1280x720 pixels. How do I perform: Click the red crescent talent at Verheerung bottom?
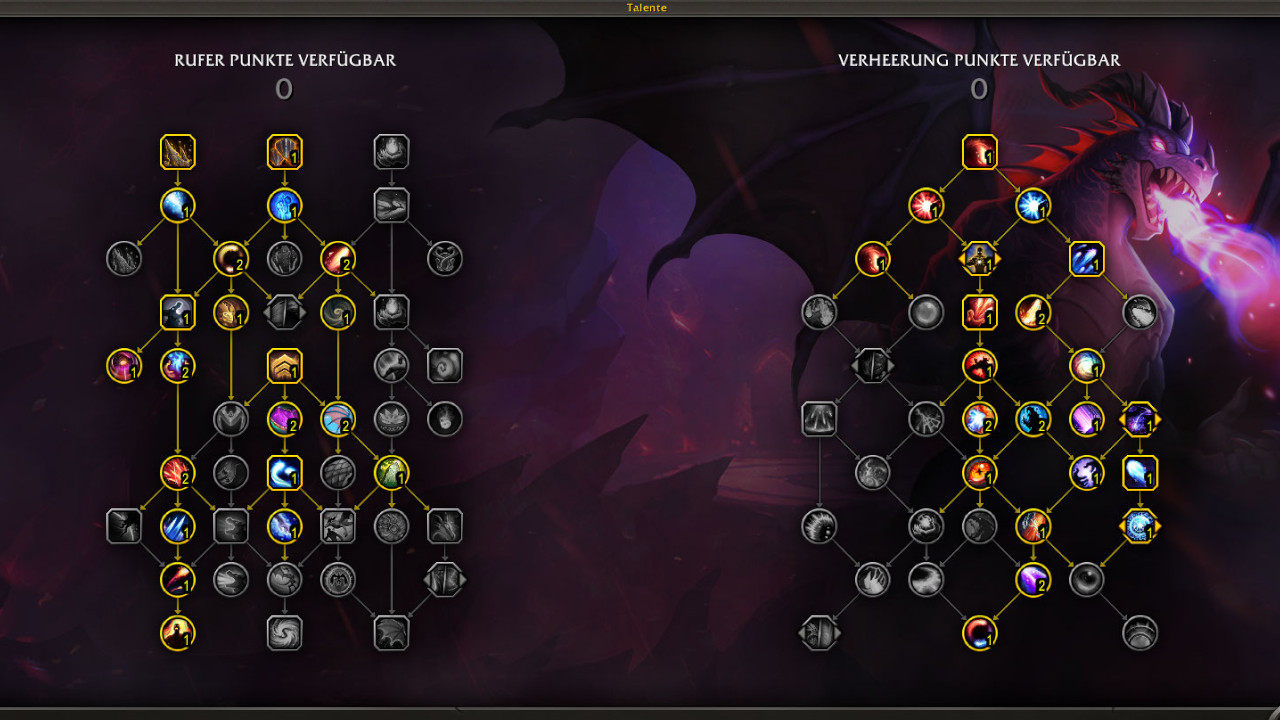(x=980, y=633)
